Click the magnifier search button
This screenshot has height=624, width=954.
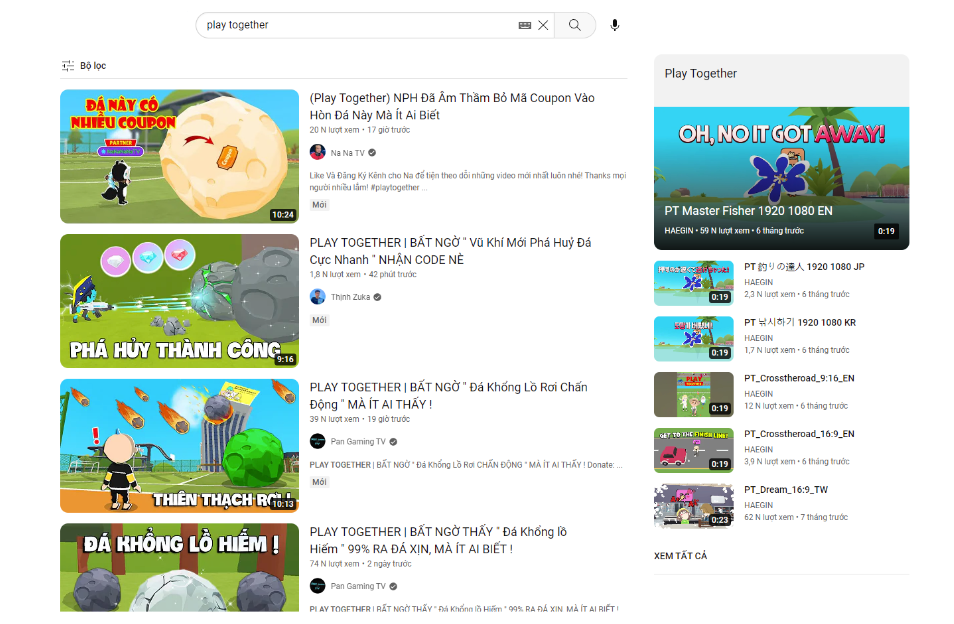pos(574,25)
